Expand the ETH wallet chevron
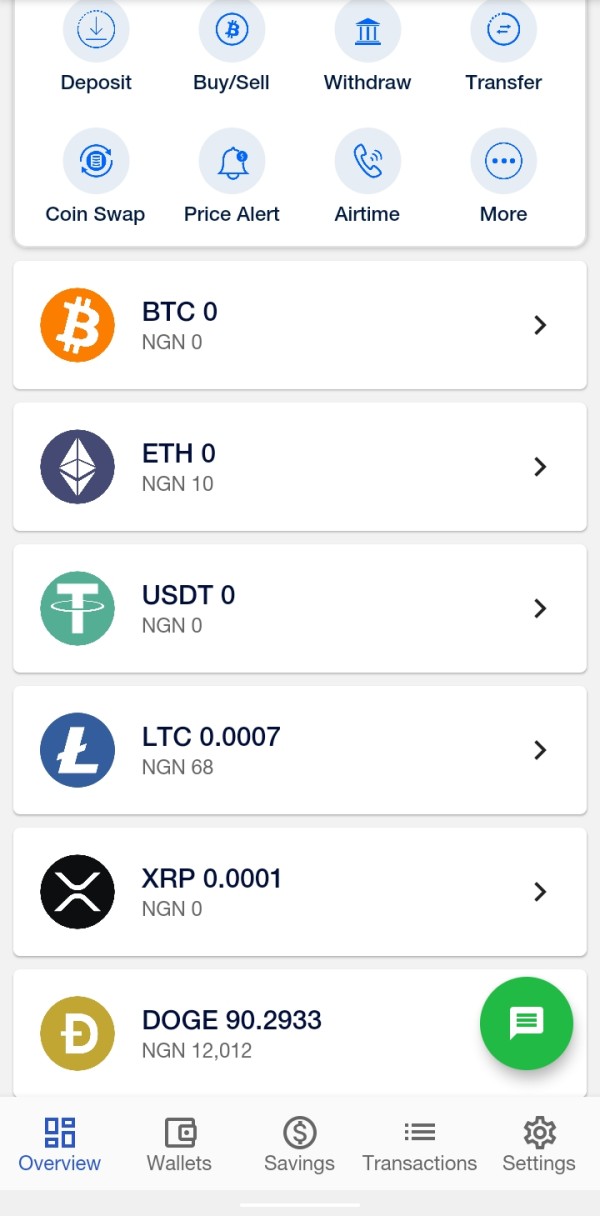The height and width of the screenshot is (1216, 600). 540,467
